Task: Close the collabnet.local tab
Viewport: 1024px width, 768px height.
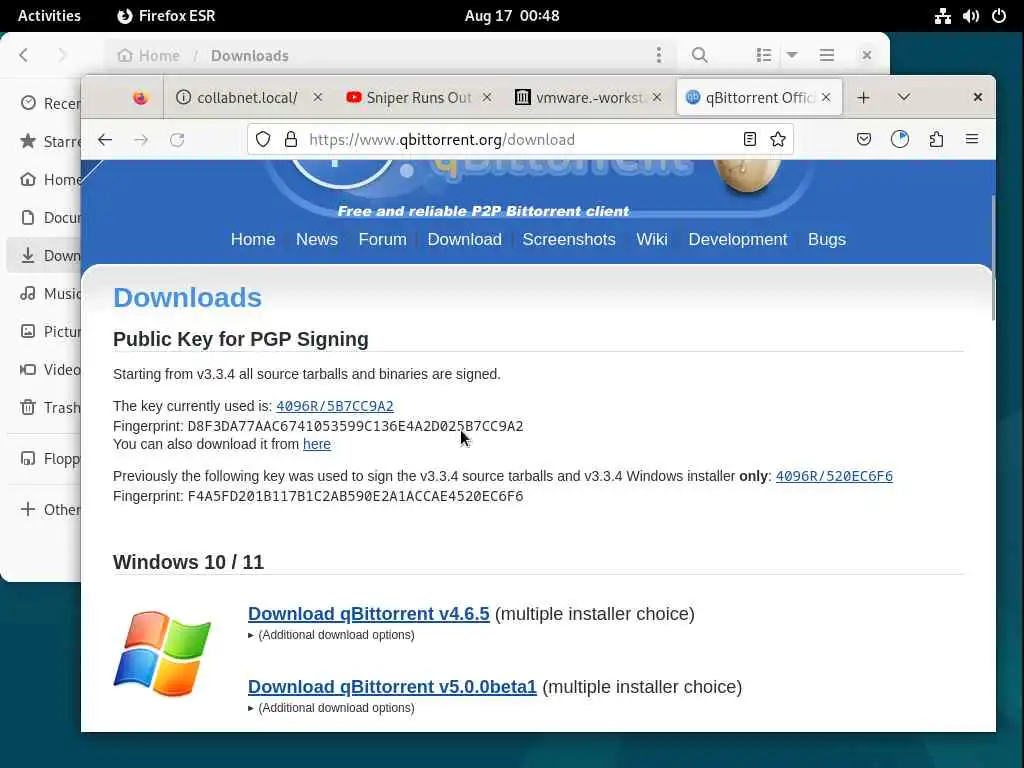Action: click(x=317, y=97)
